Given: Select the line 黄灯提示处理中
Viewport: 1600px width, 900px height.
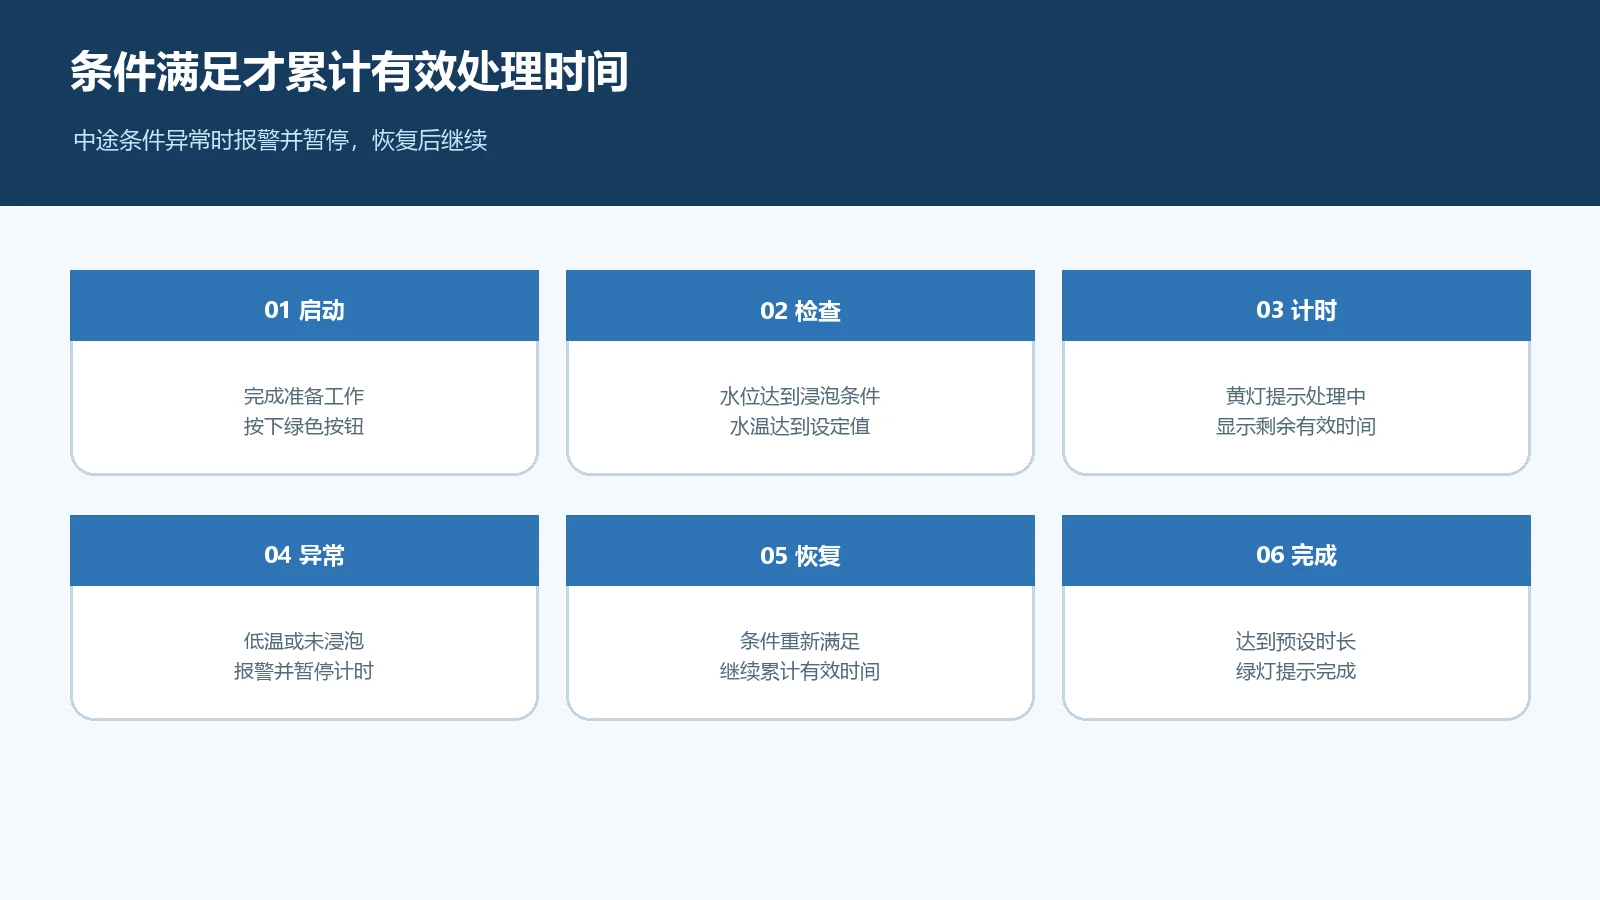Looking at the screenshot, I should [x=1296, y=396].
